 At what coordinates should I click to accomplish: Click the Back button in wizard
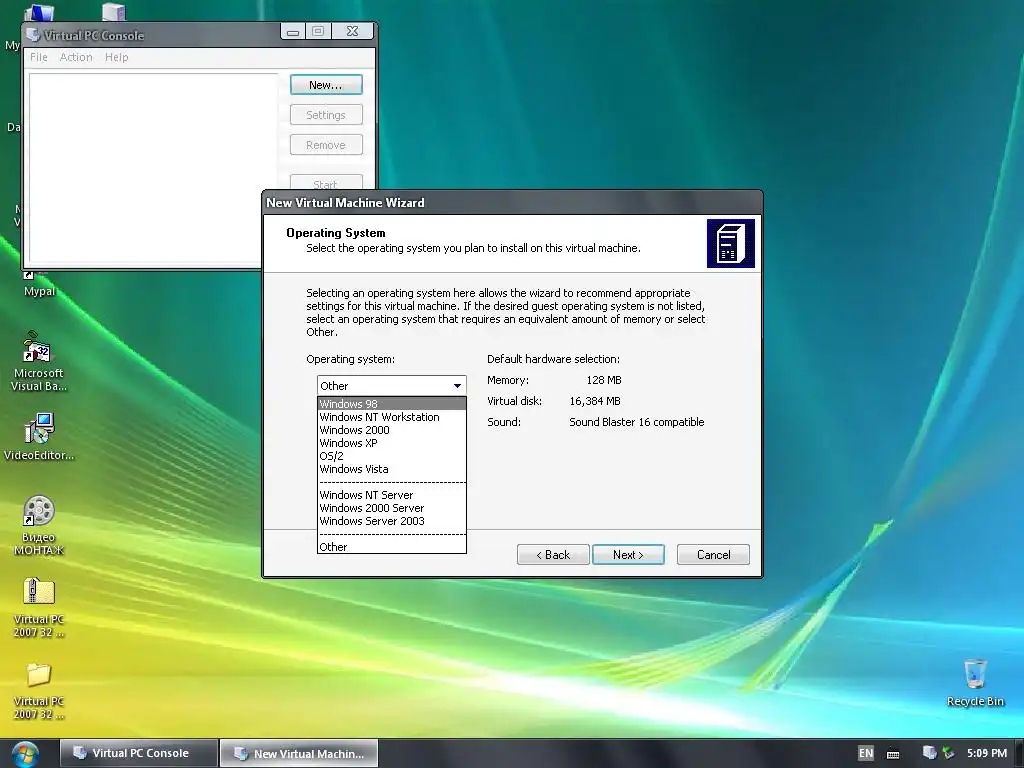553,554
